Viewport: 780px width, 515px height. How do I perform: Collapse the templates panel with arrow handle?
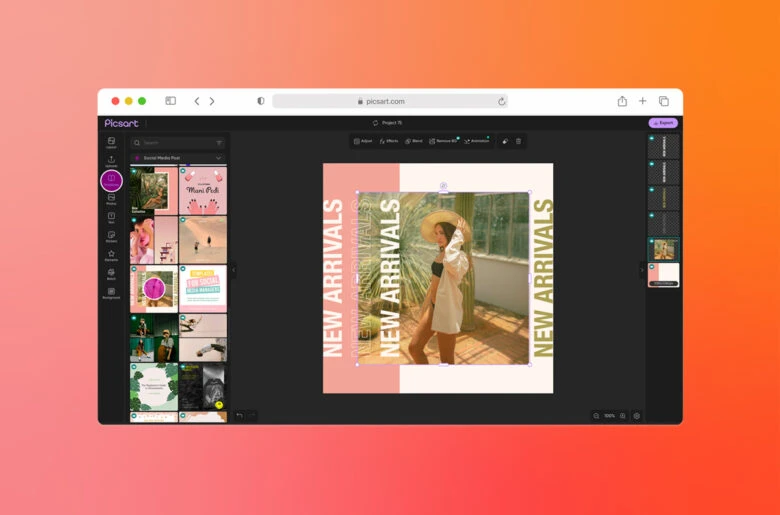click(x=234, y=270)
